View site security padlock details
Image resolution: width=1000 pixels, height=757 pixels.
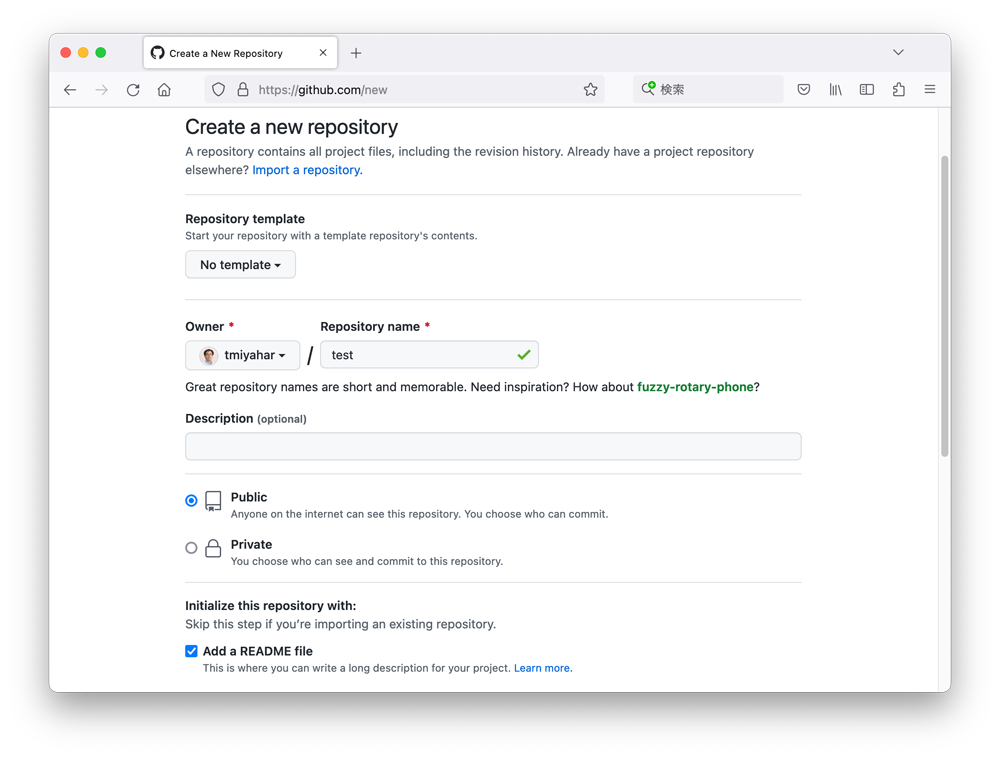pyautogui.click(x=242, y=90)
